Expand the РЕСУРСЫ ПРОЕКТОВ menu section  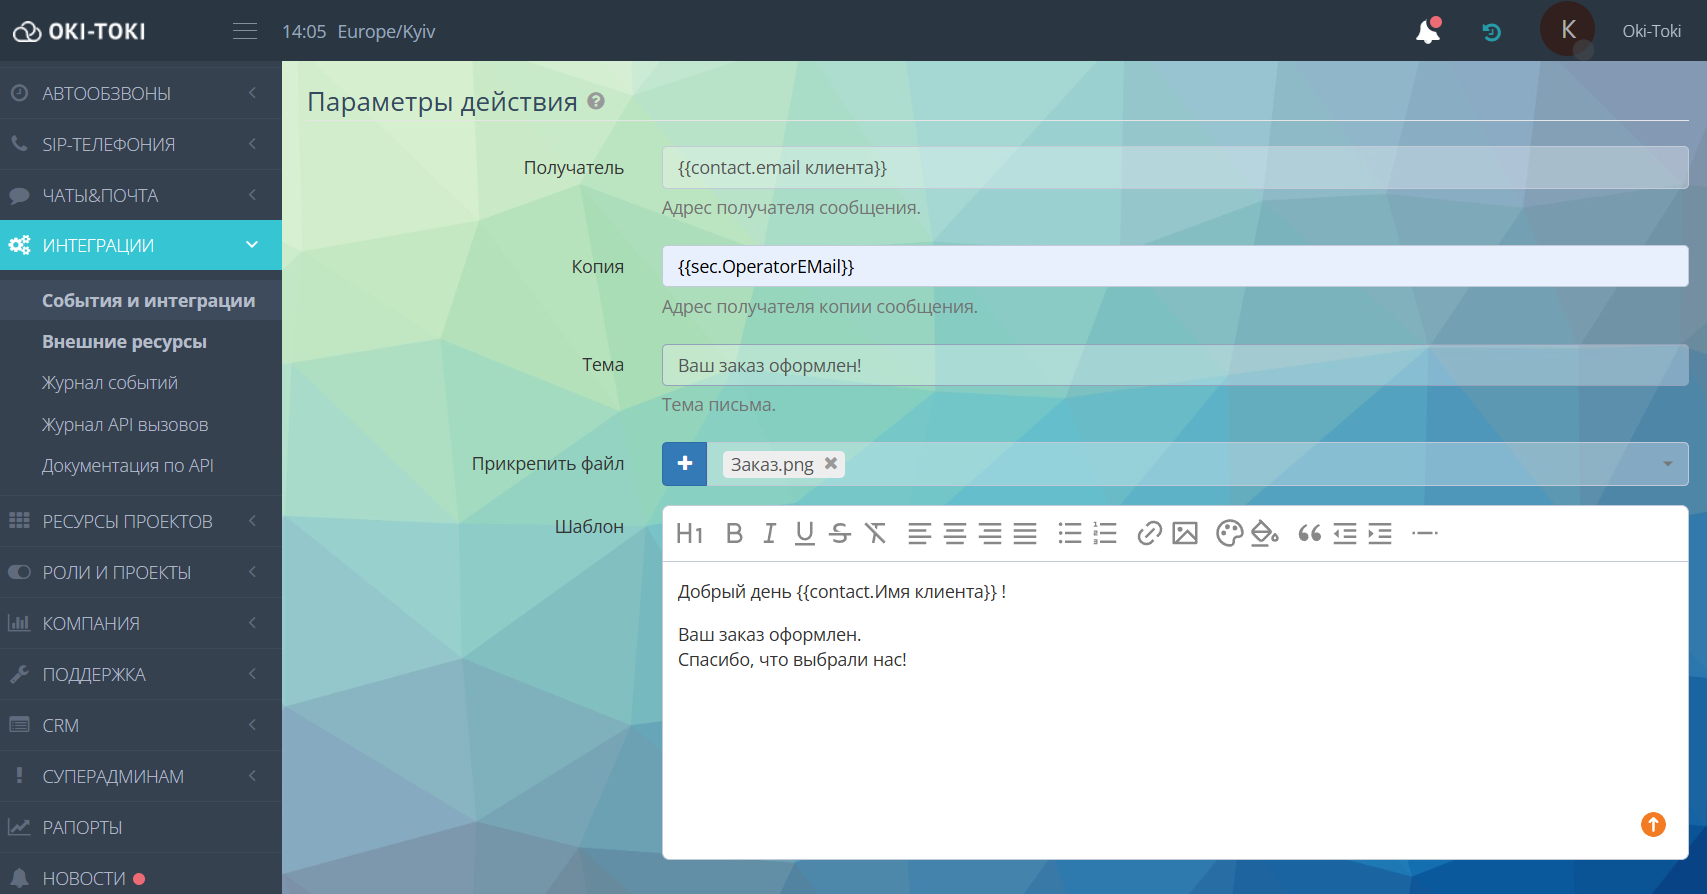141,521
